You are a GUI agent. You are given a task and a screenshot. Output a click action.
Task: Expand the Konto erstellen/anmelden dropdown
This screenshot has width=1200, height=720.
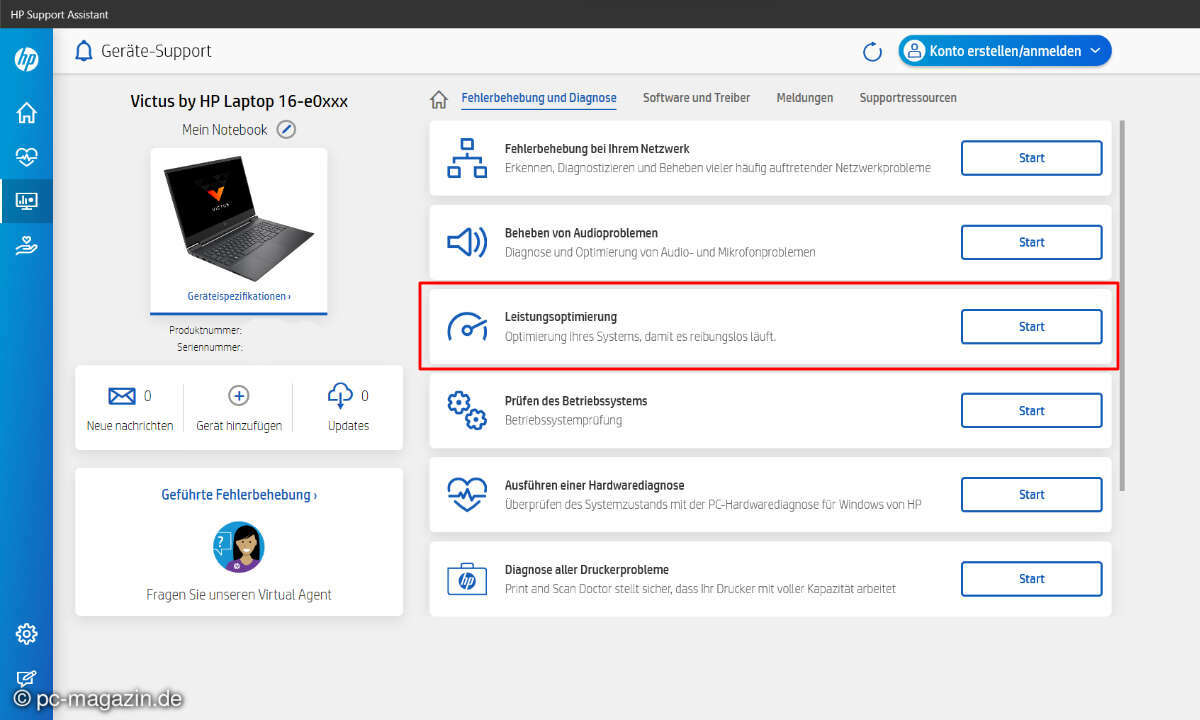click(1005, 51)
